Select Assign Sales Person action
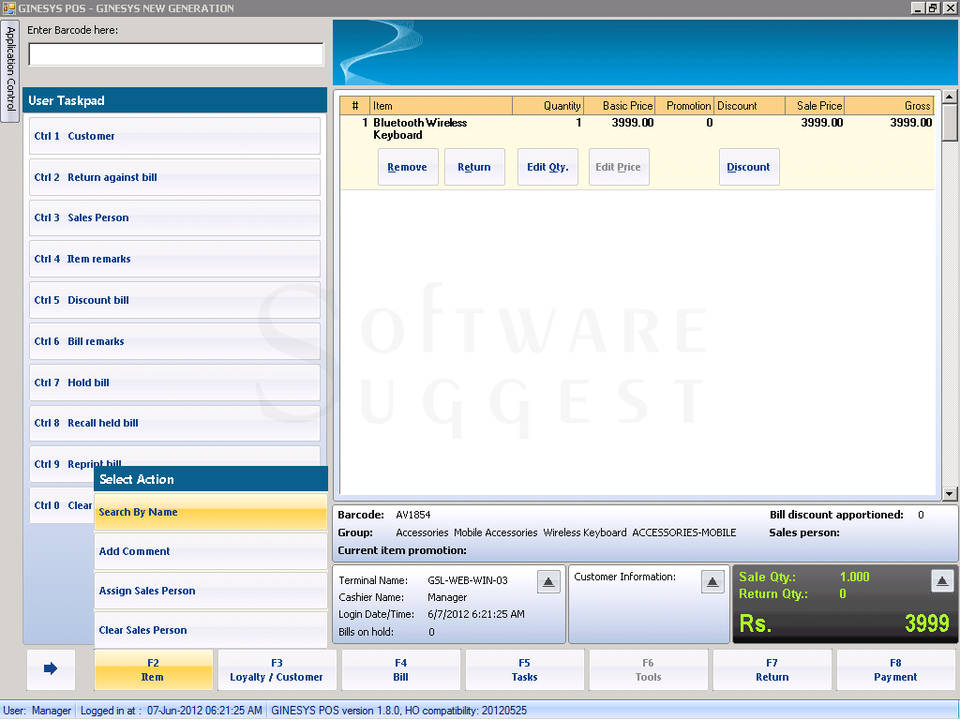This screenshot has height=720, width=960. (210, 591)
